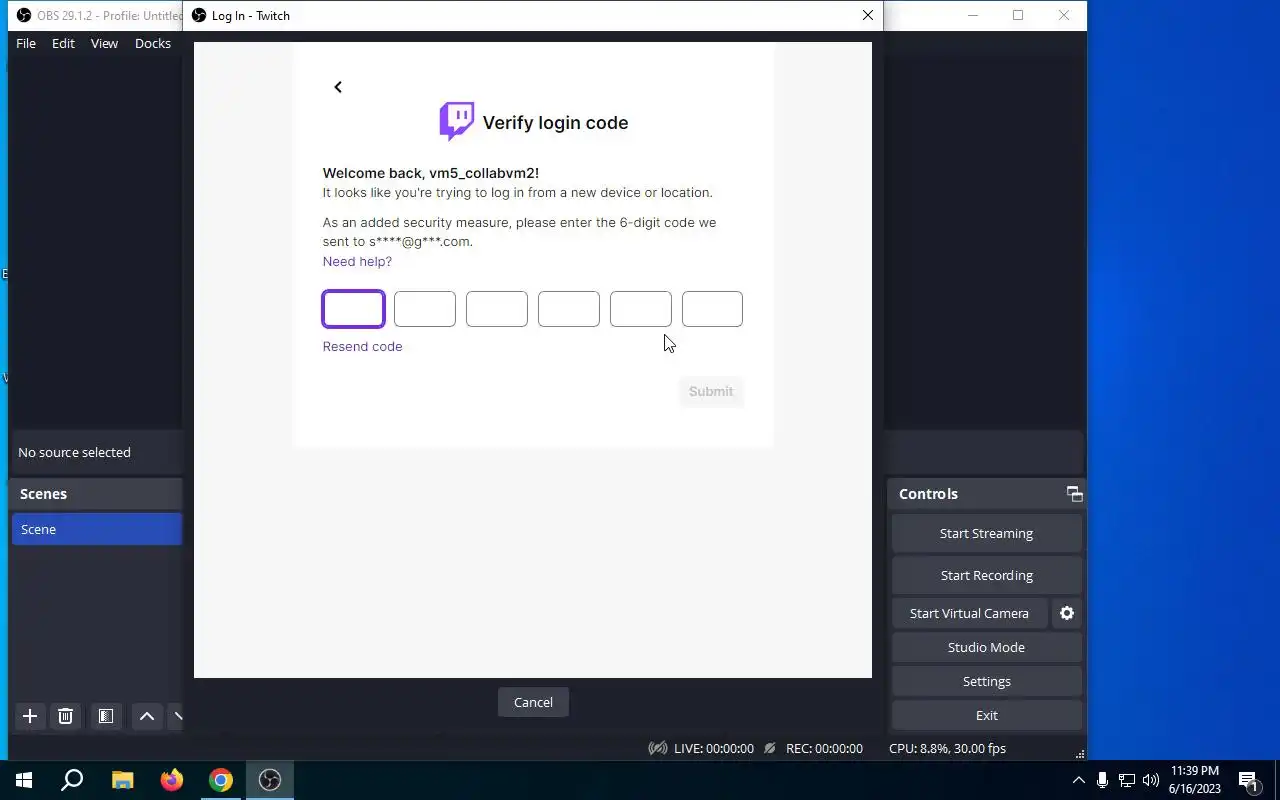
Task: Click the streaming status icon beside LIVE
Action: tap(658, 748)
